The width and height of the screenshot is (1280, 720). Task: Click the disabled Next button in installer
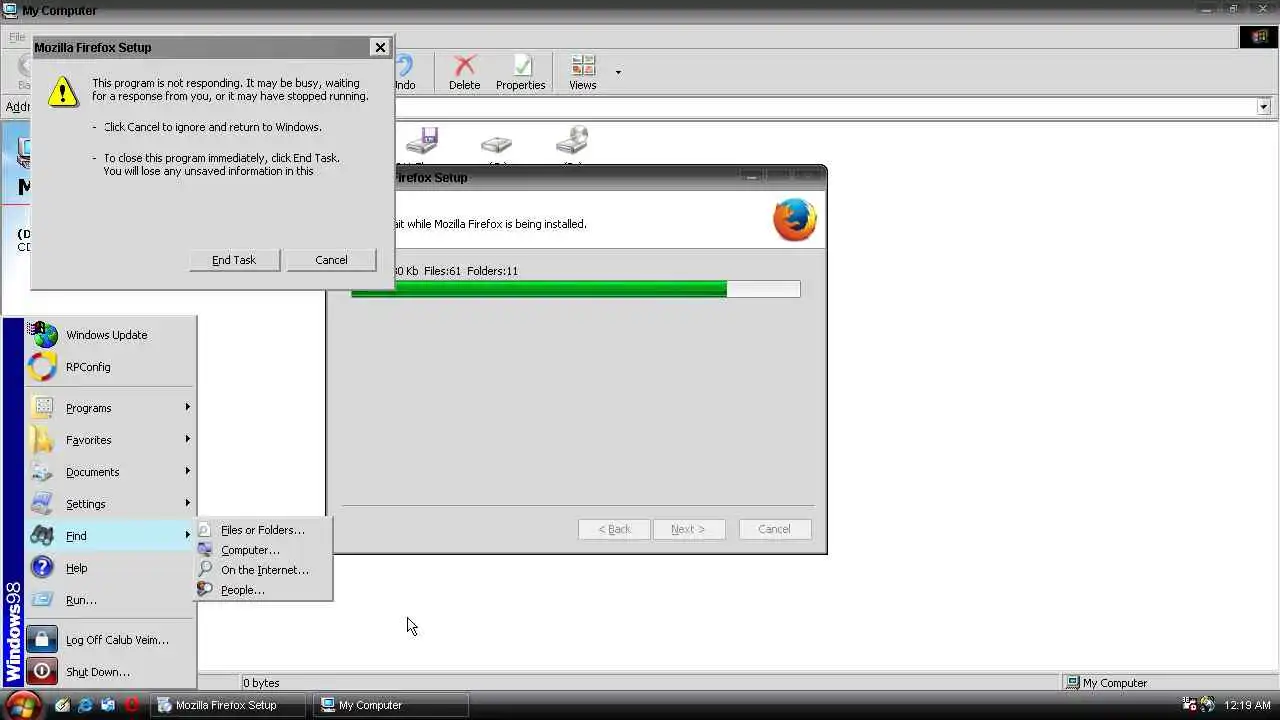pos(688,529)
